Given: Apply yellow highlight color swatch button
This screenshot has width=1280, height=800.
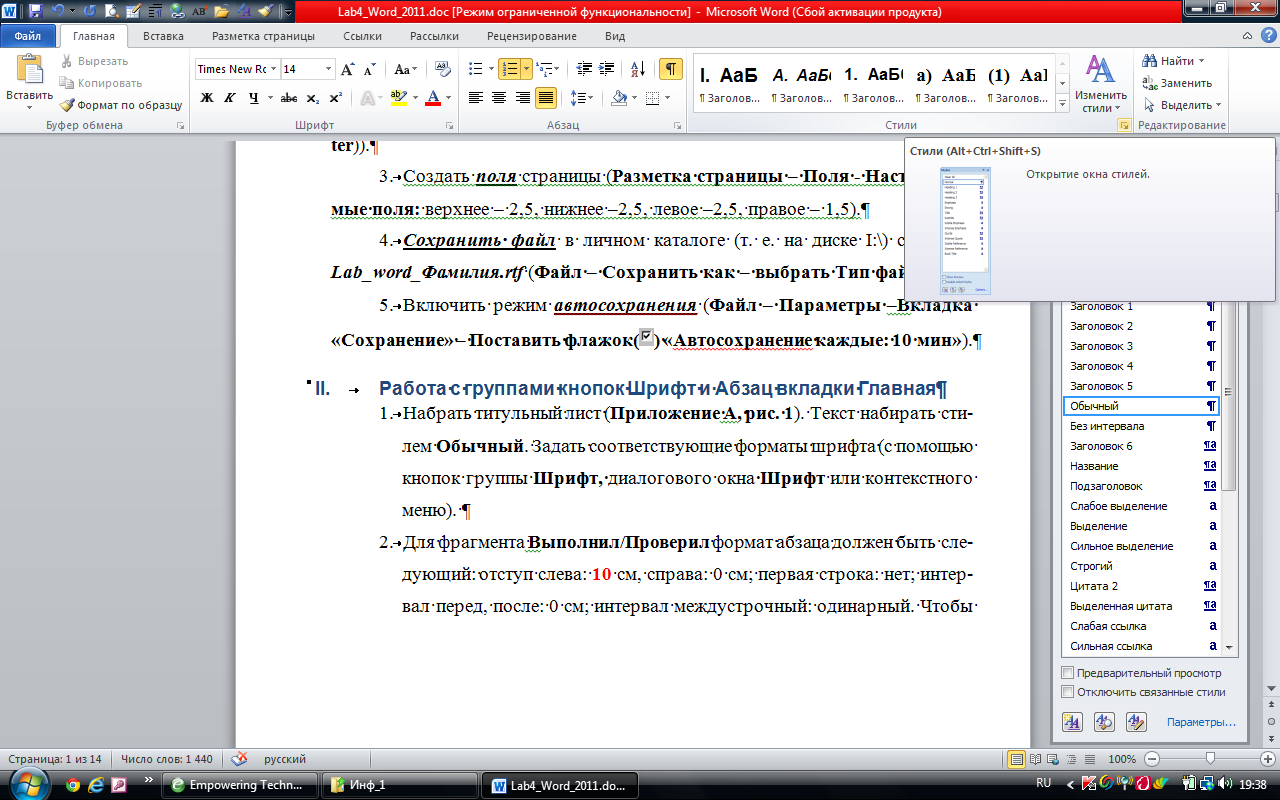Looking at the screenshot, I should pyautogui.click(x=398, y=98).
